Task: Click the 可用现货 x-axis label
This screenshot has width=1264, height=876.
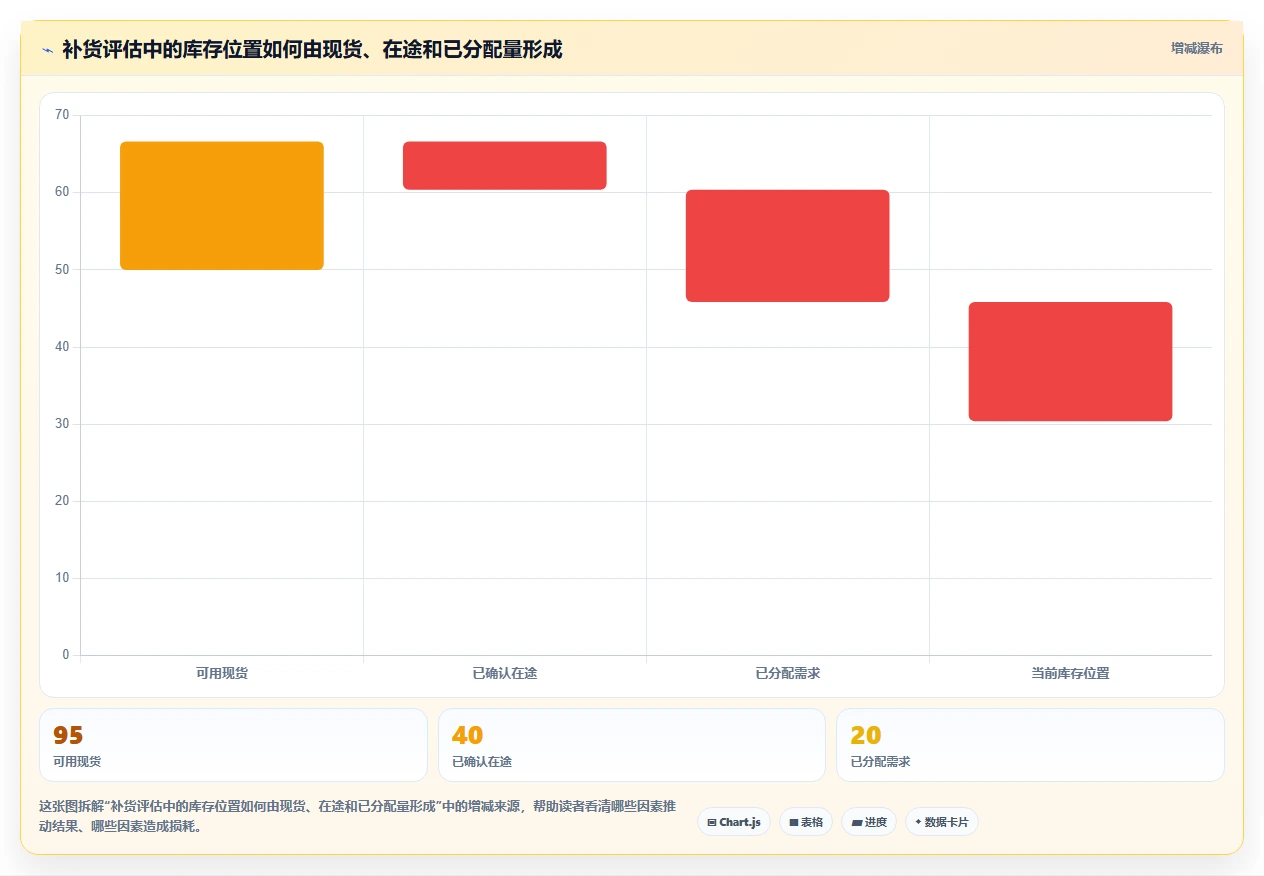Action: 222,673
